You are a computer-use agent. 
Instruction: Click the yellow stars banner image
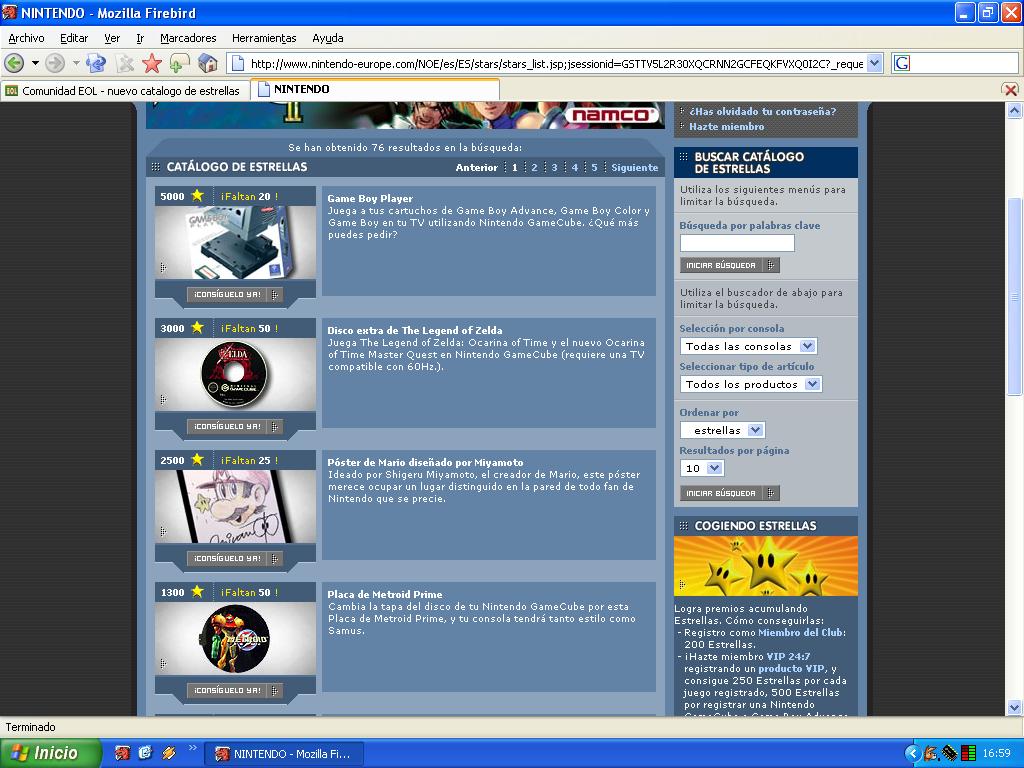point(766,566)
